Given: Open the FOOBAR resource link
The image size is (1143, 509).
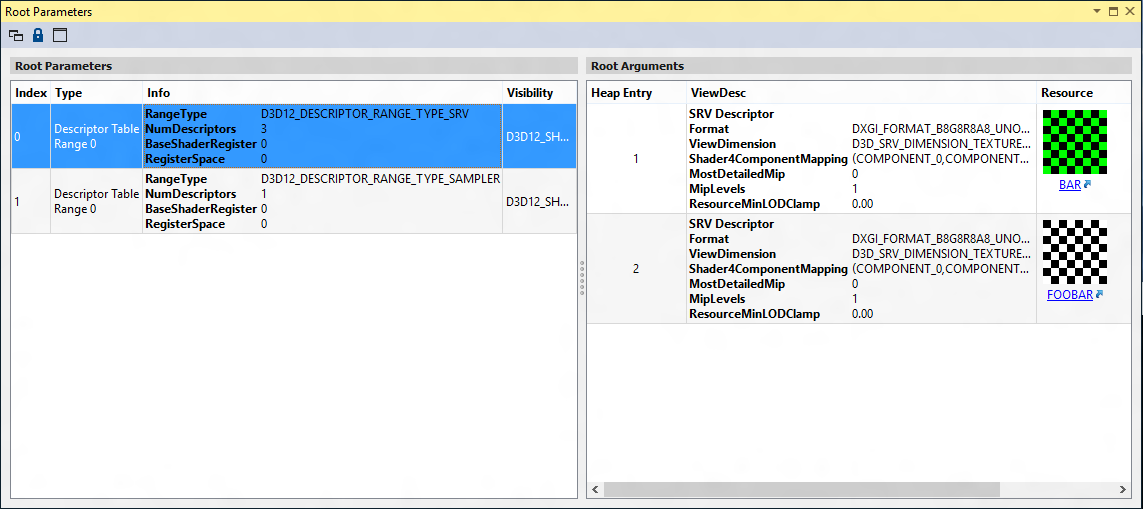Looking at the screenshot, I should 1069,295.
